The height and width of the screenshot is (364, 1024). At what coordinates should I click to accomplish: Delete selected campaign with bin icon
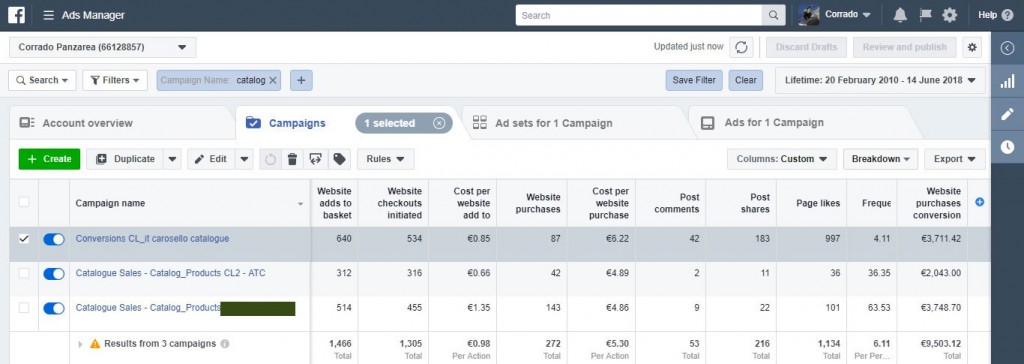[x=293, y=159]
